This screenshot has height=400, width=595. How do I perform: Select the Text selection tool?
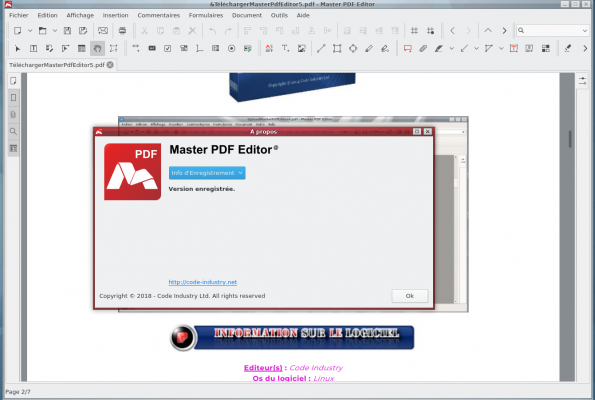pyautogui.click(x=33, y=48)
